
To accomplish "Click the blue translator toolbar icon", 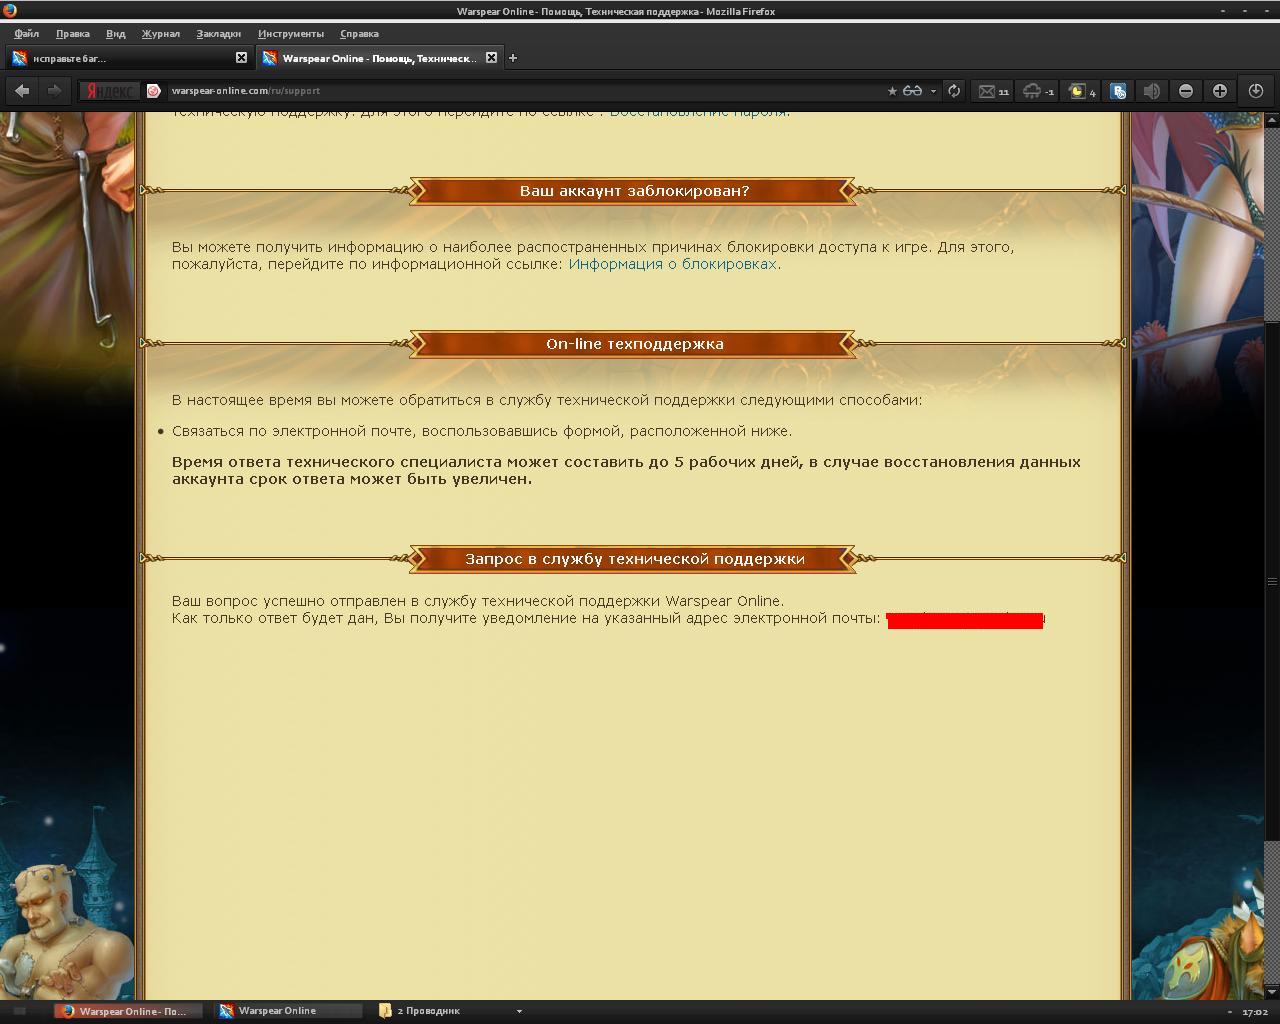I will (x=1119, y=91).
